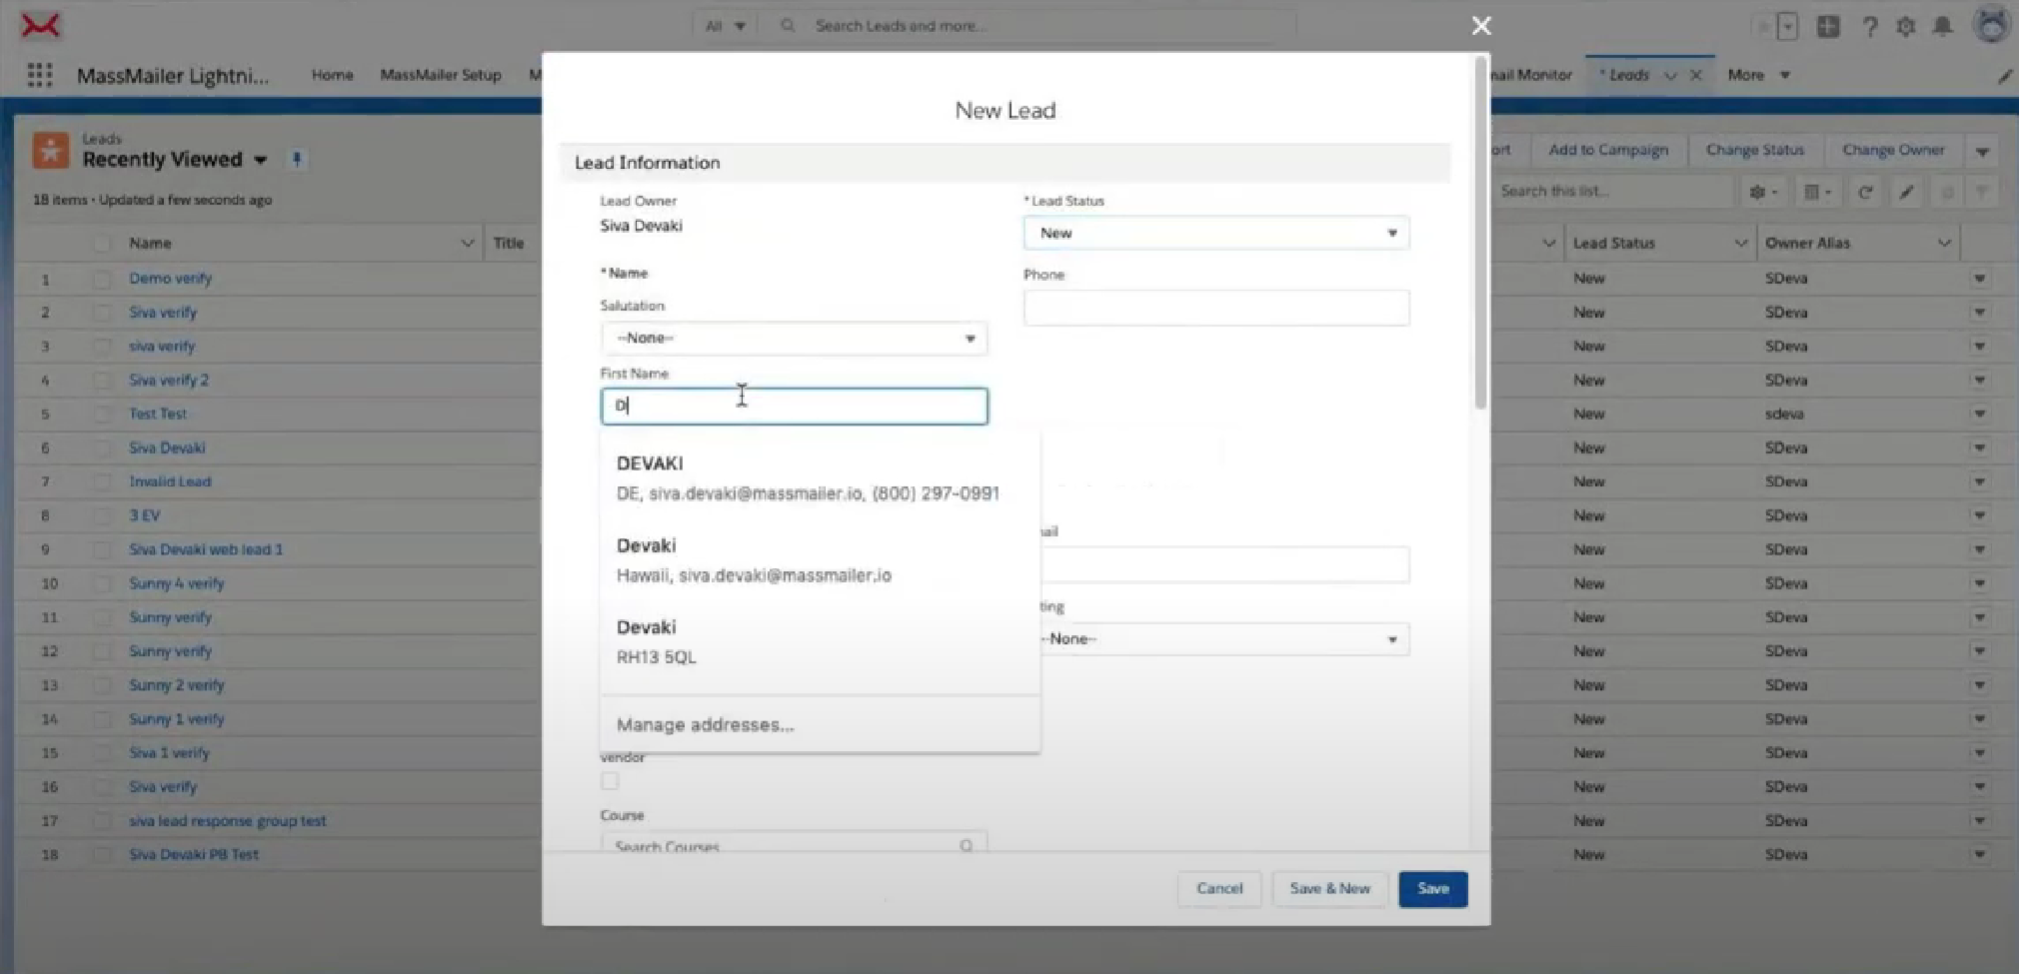Open the Salutation dropdown

pyautogui.click(x=794, y=338)
